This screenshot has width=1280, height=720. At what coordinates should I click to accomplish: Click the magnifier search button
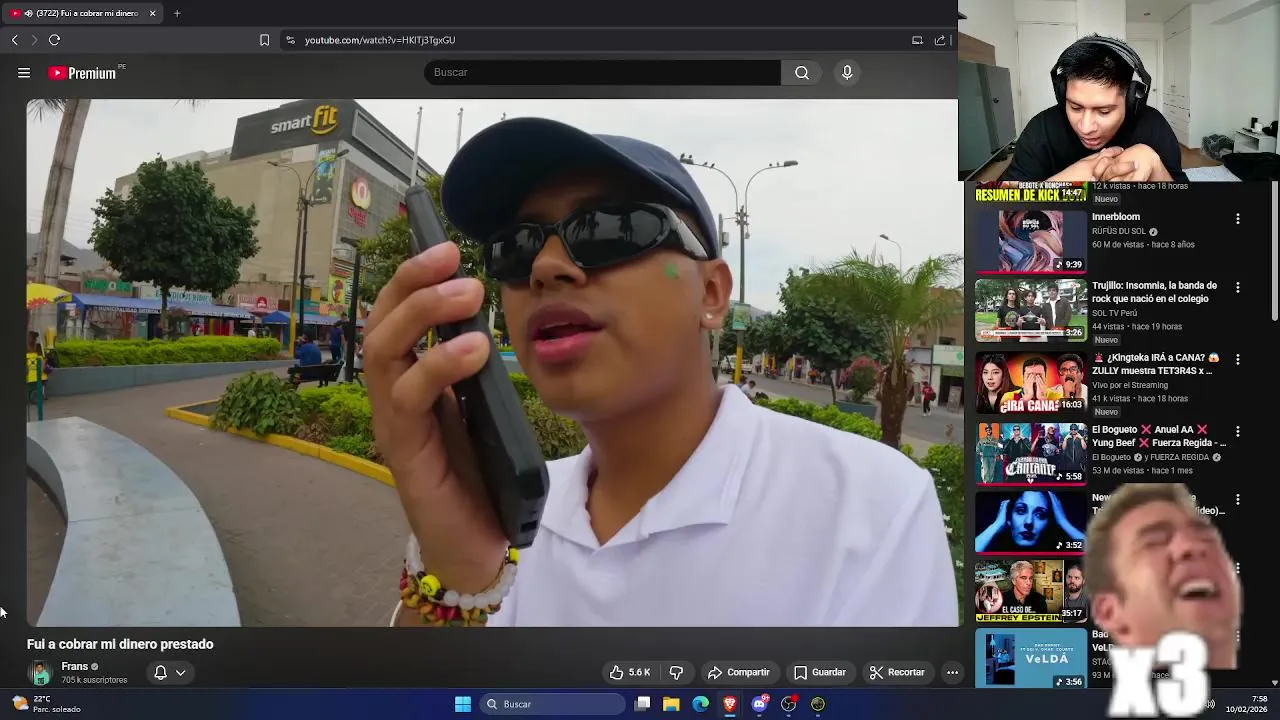pos(802,72)
